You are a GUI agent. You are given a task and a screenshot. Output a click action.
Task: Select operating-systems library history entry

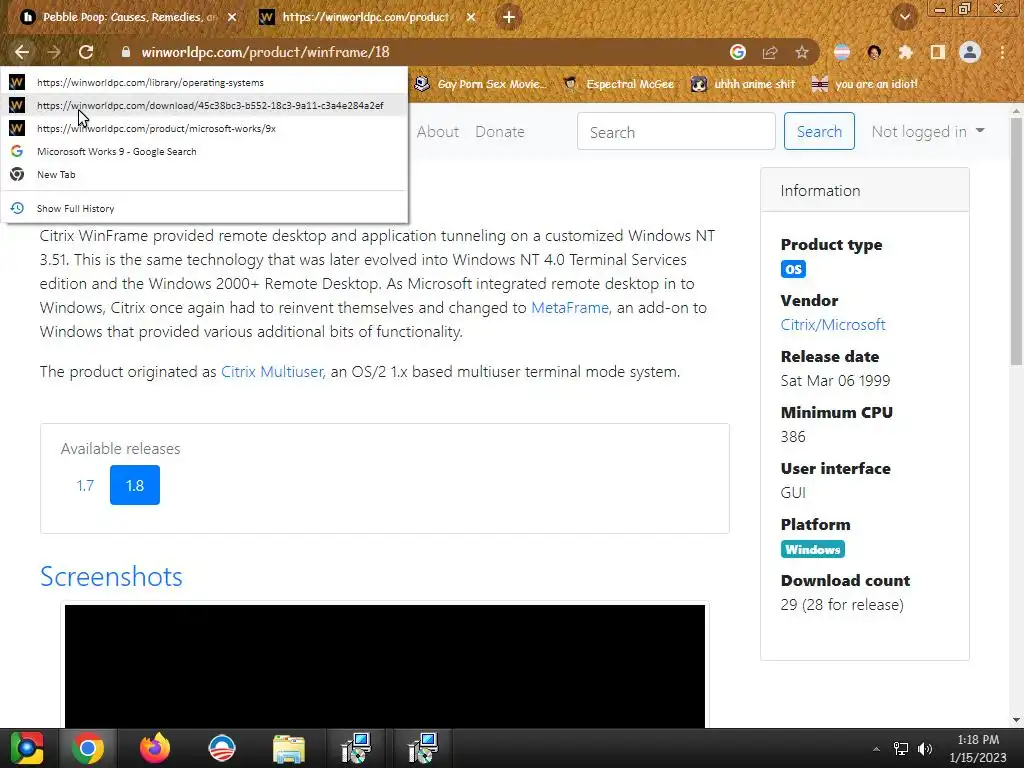click(204, 82)
